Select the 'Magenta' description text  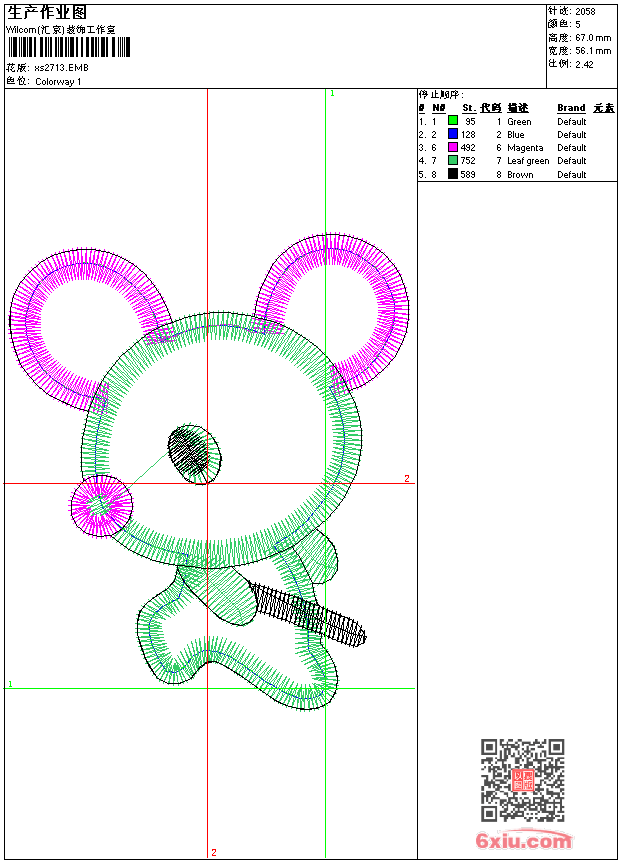[x=525, y=148]
